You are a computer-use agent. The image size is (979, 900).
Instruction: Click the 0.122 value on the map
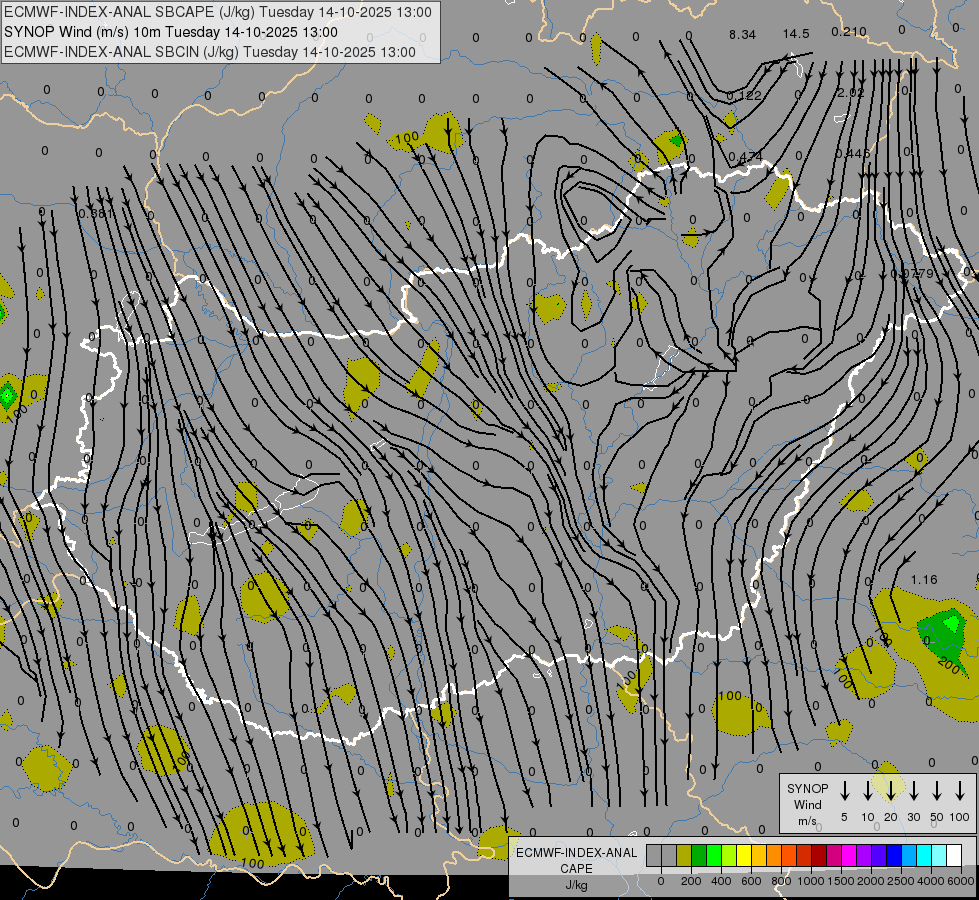pos(744,96)
